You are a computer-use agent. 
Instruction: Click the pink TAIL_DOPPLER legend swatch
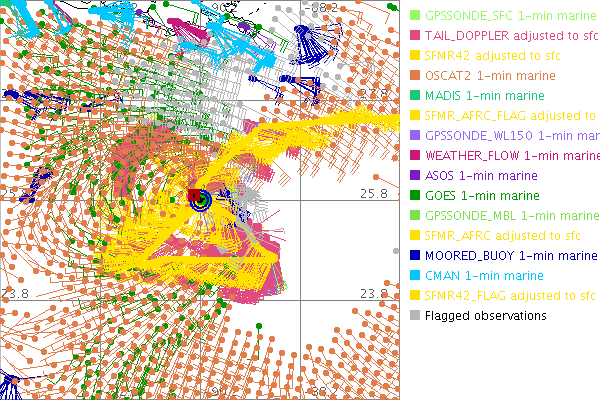(415, 36)
